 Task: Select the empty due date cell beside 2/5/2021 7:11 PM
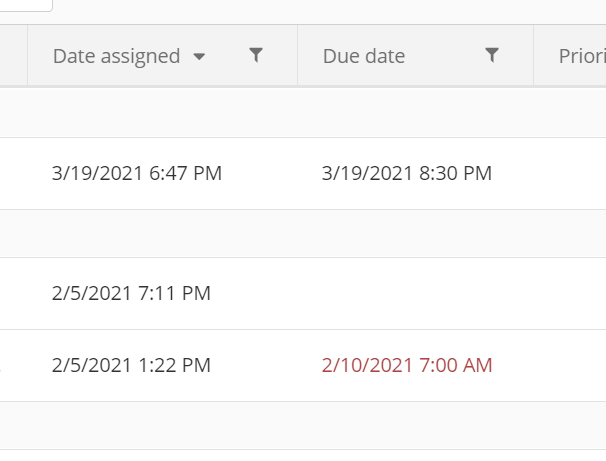pos(415,294)
